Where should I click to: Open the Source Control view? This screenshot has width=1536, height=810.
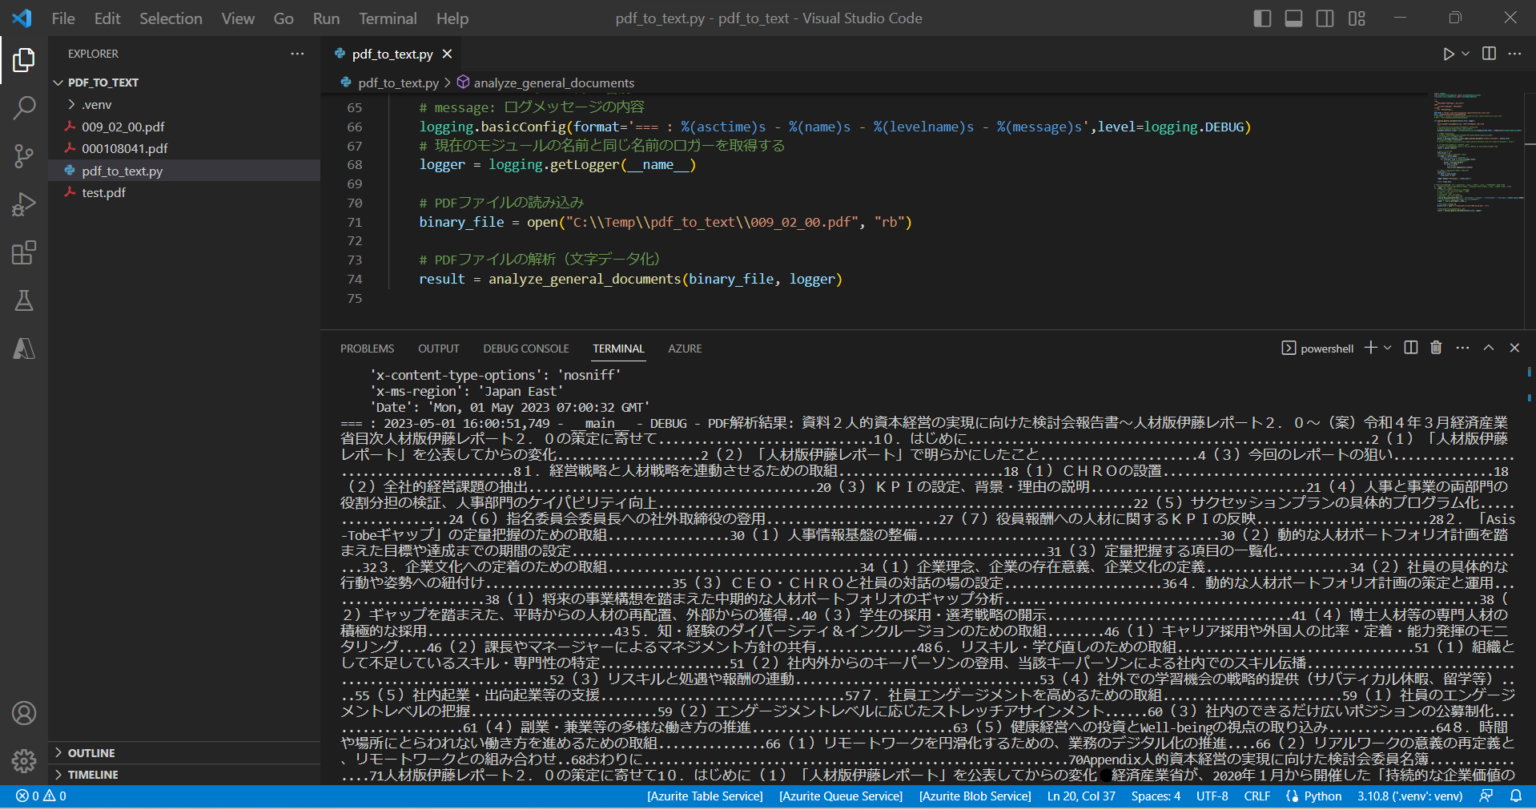coord(24,155)
